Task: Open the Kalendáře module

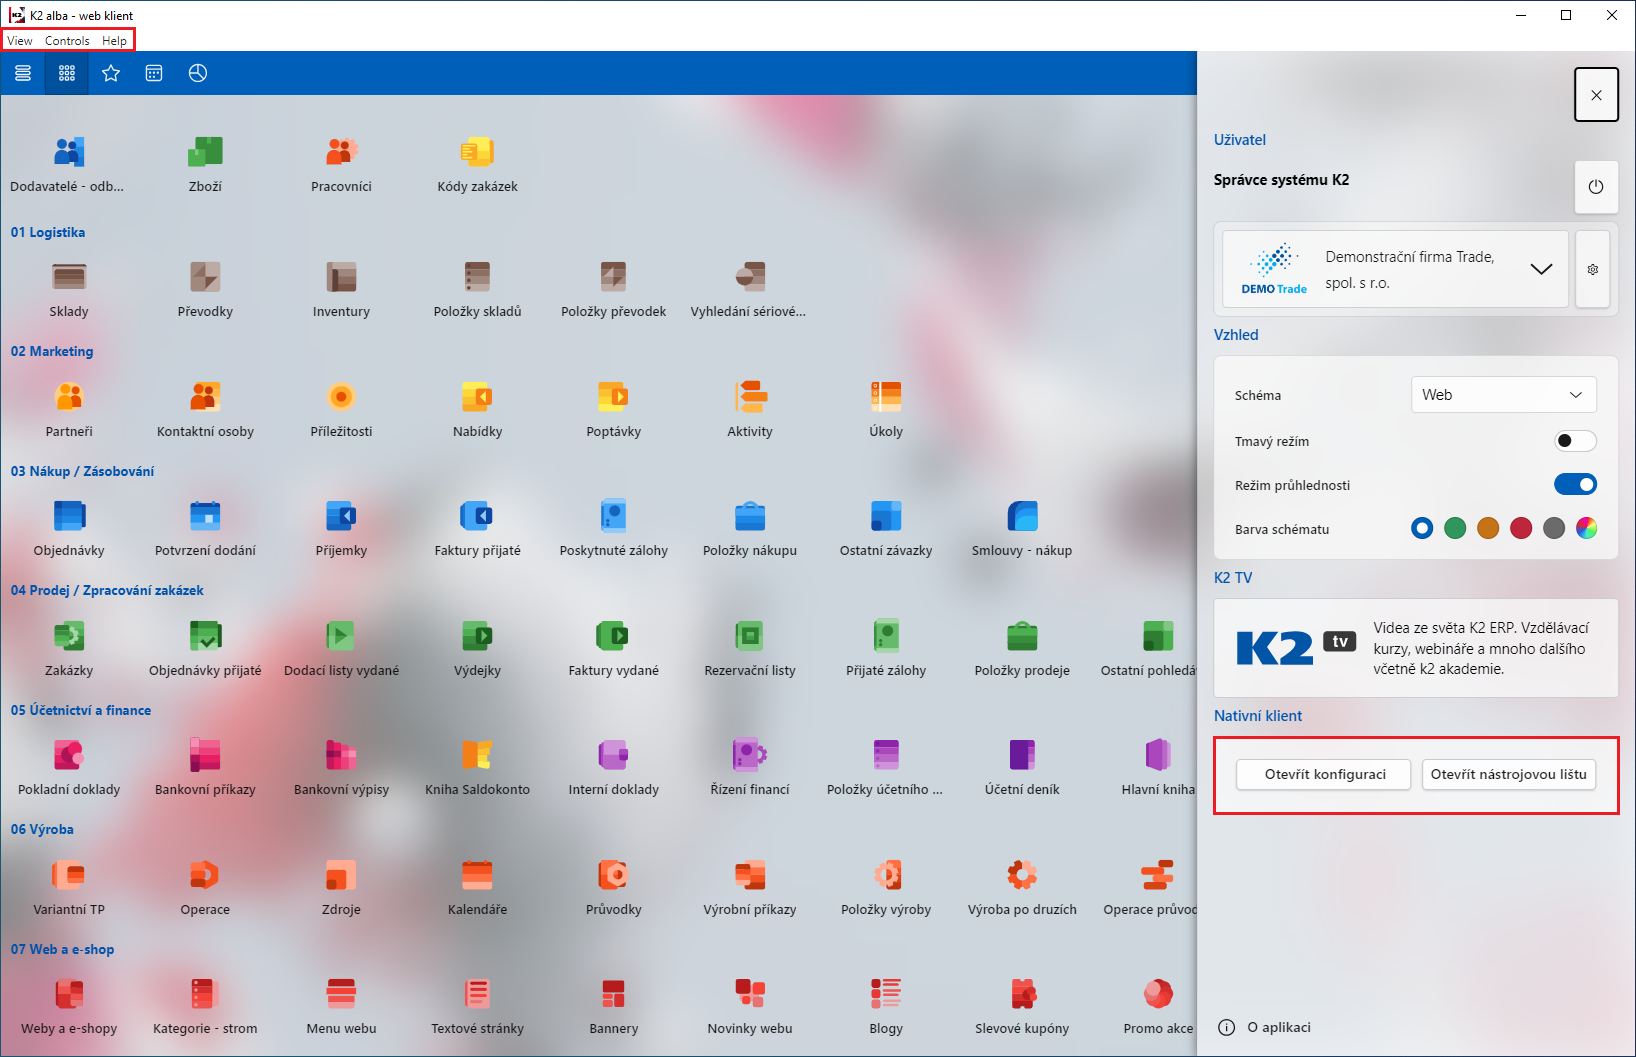Action: (x=477, y=875)
